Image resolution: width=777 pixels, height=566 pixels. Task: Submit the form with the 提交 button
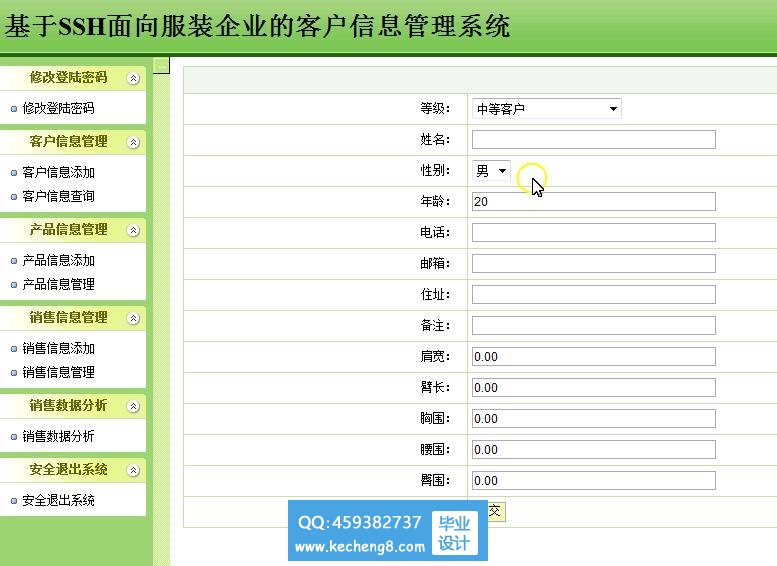pos(496,511)
